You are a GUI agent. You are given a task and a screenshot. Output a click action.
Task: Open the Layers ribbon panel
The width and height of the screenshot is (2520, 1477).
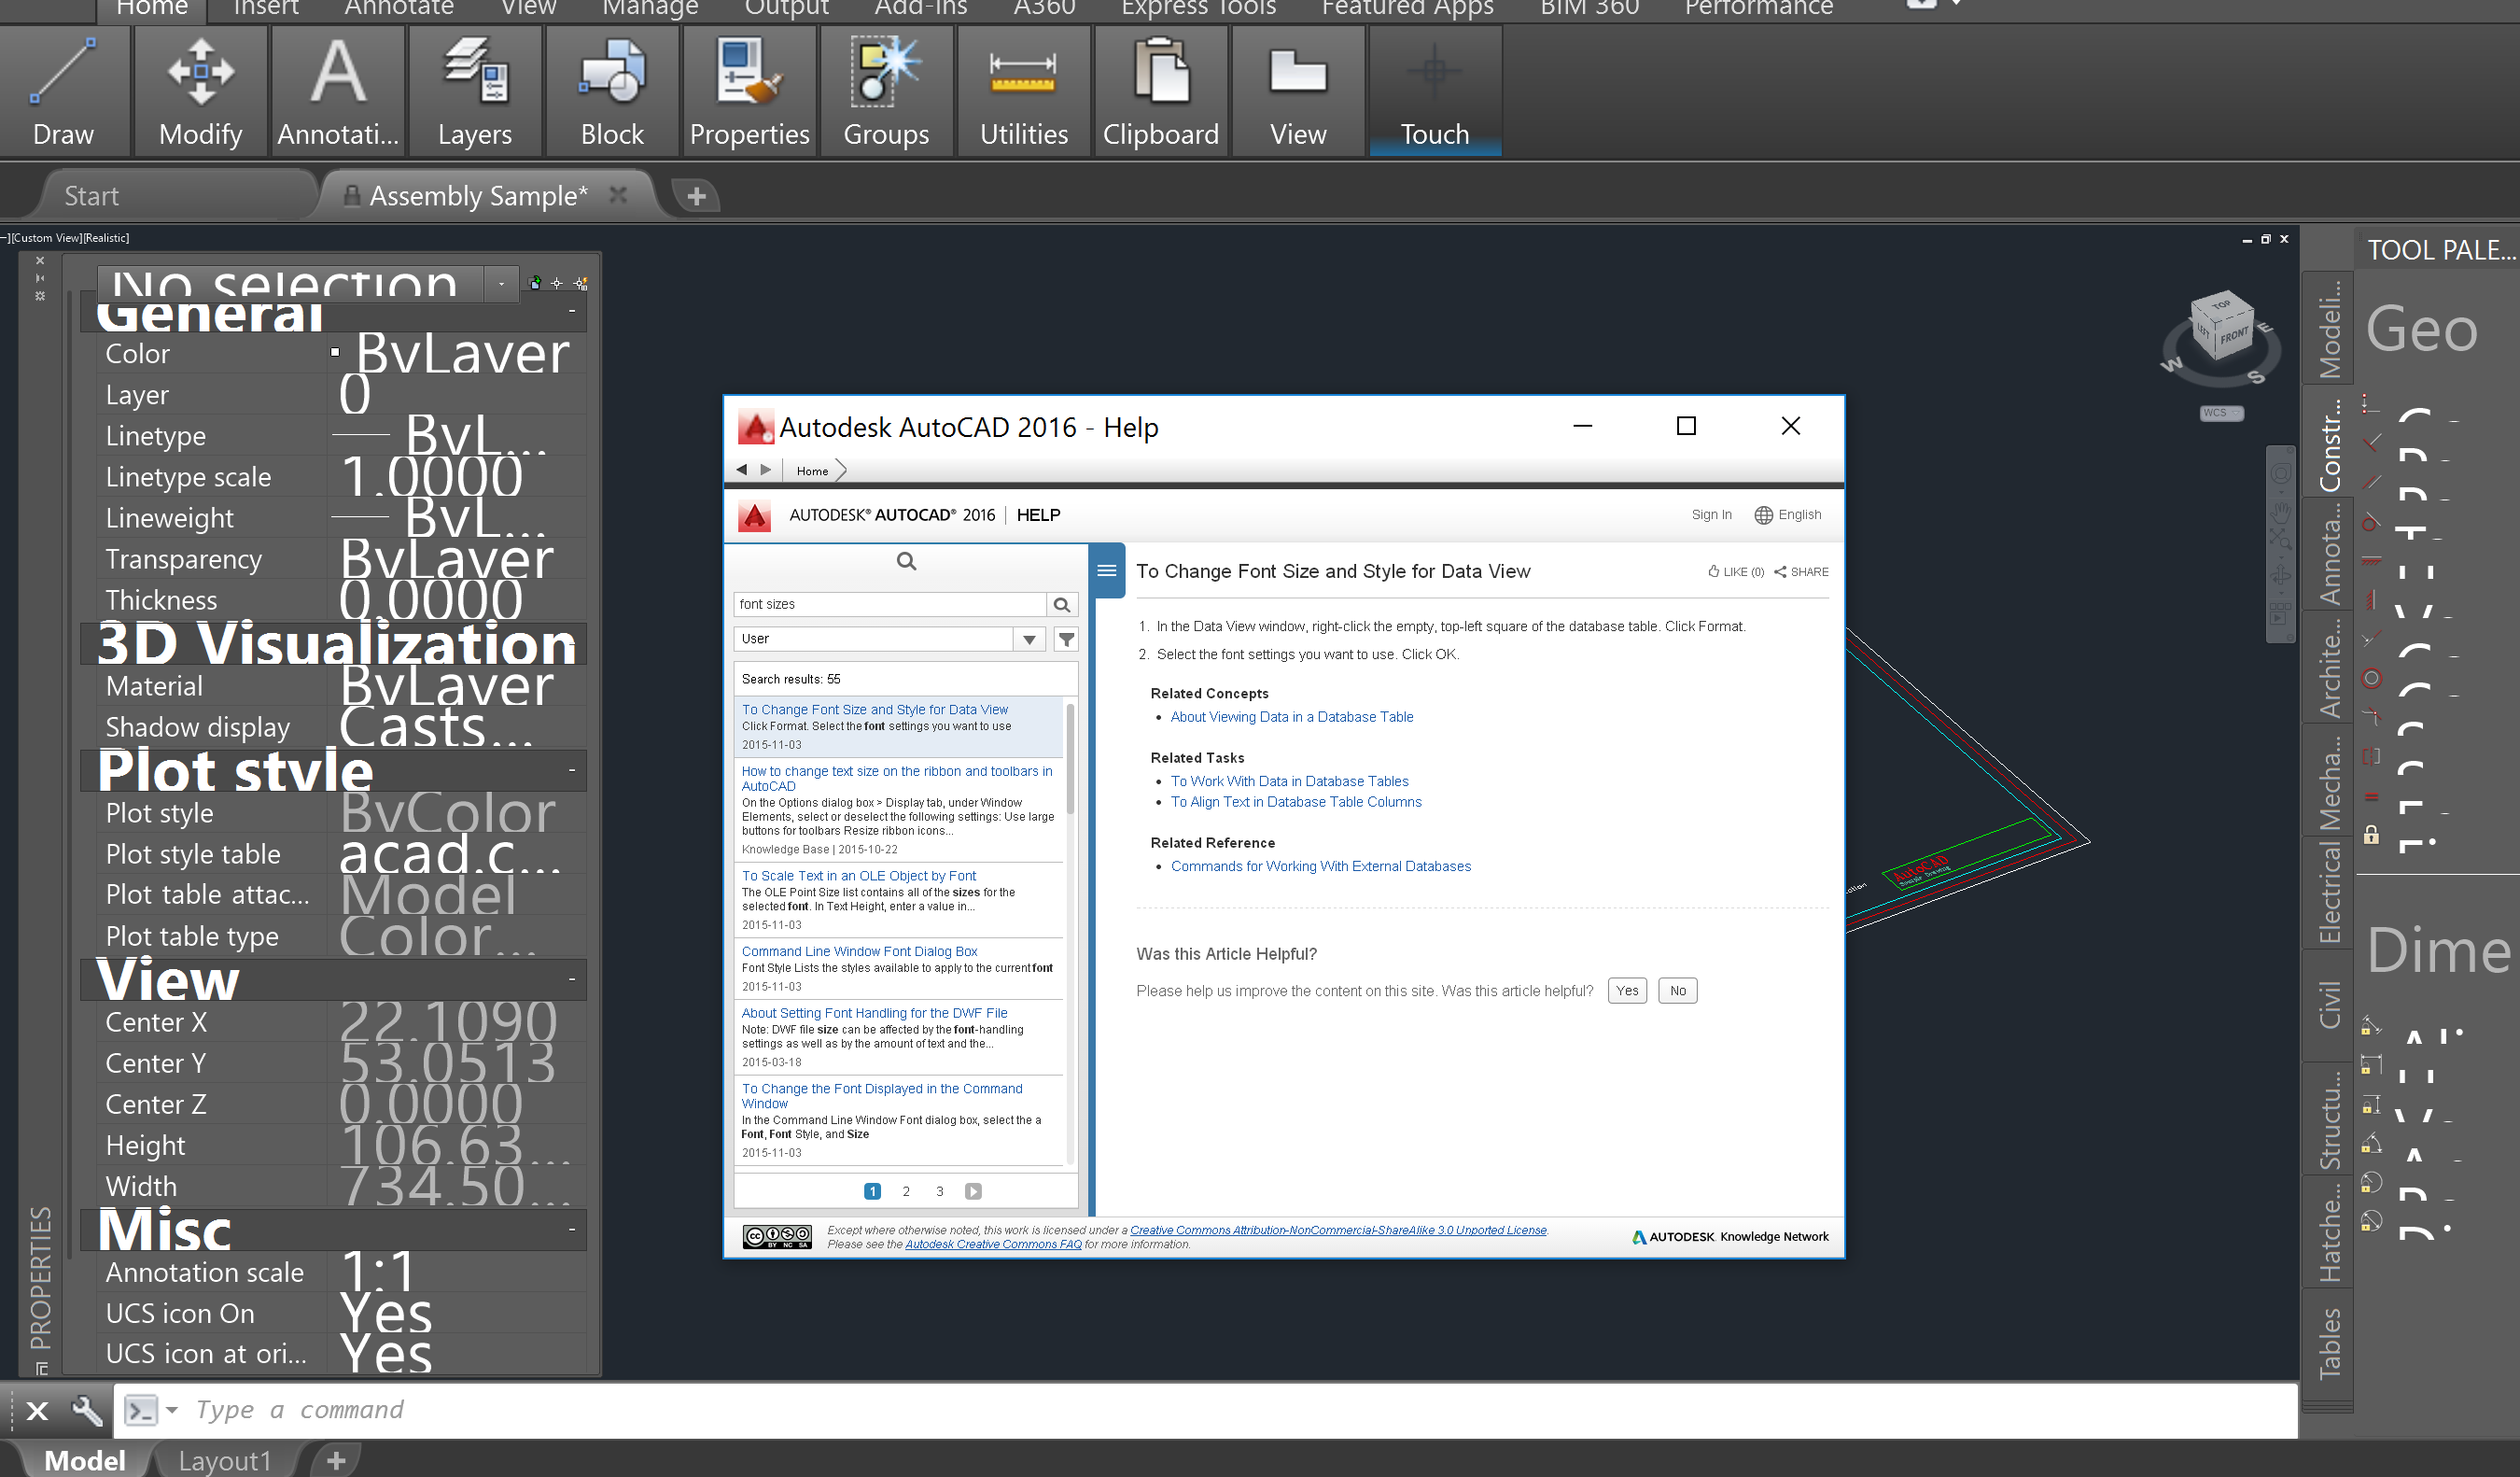pos(475,90)
